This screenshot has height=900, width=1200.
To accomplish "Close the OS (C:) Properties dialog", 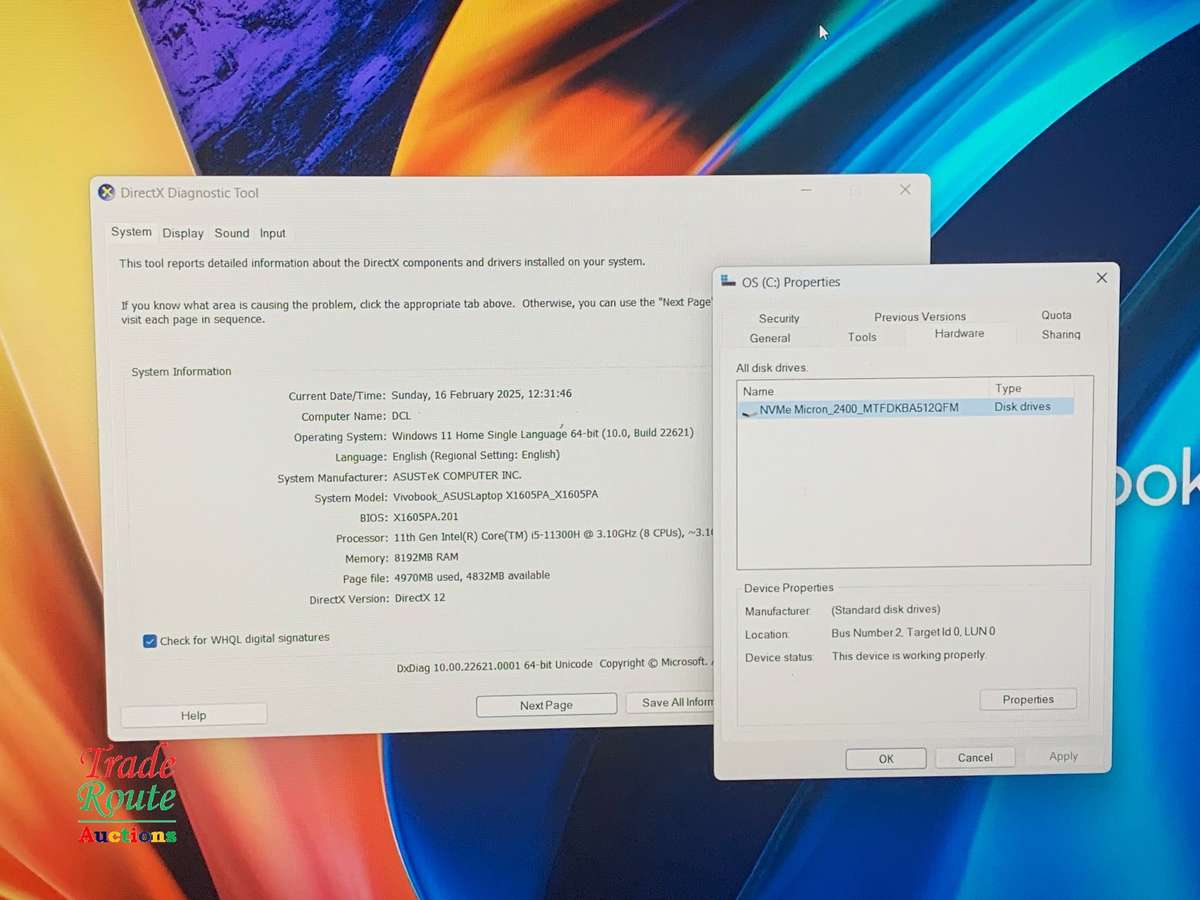I will click(1101, 278).
